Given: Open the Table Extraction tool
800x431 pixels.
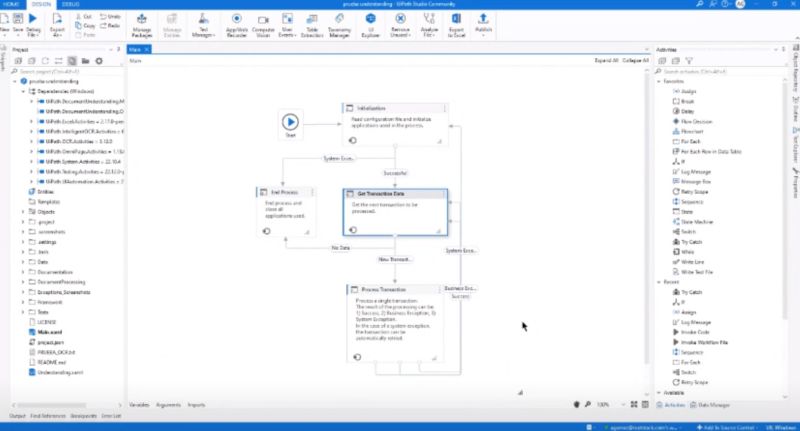Looking at the screenshot, I should pyautogui.click(x=312, y=25).
